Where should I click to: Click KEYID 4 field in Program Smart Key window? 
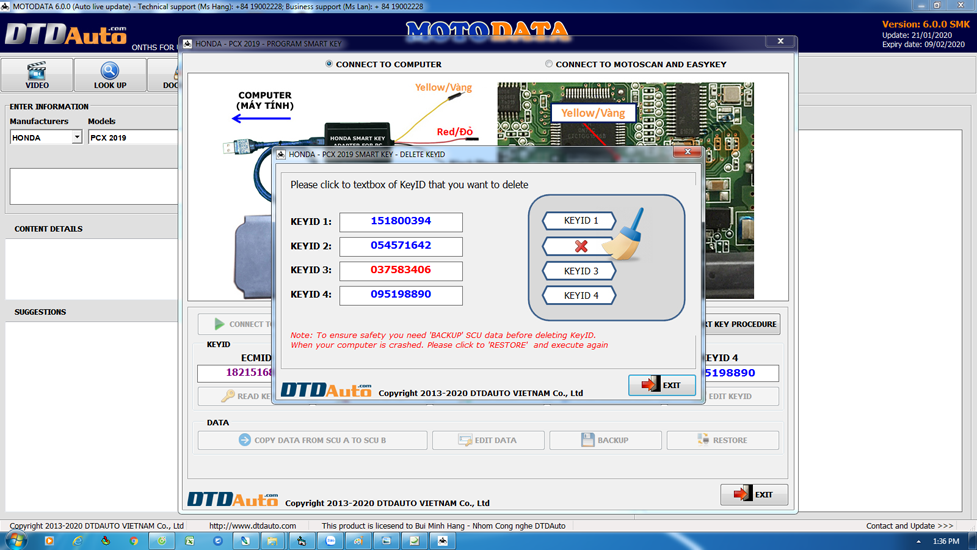741,372
